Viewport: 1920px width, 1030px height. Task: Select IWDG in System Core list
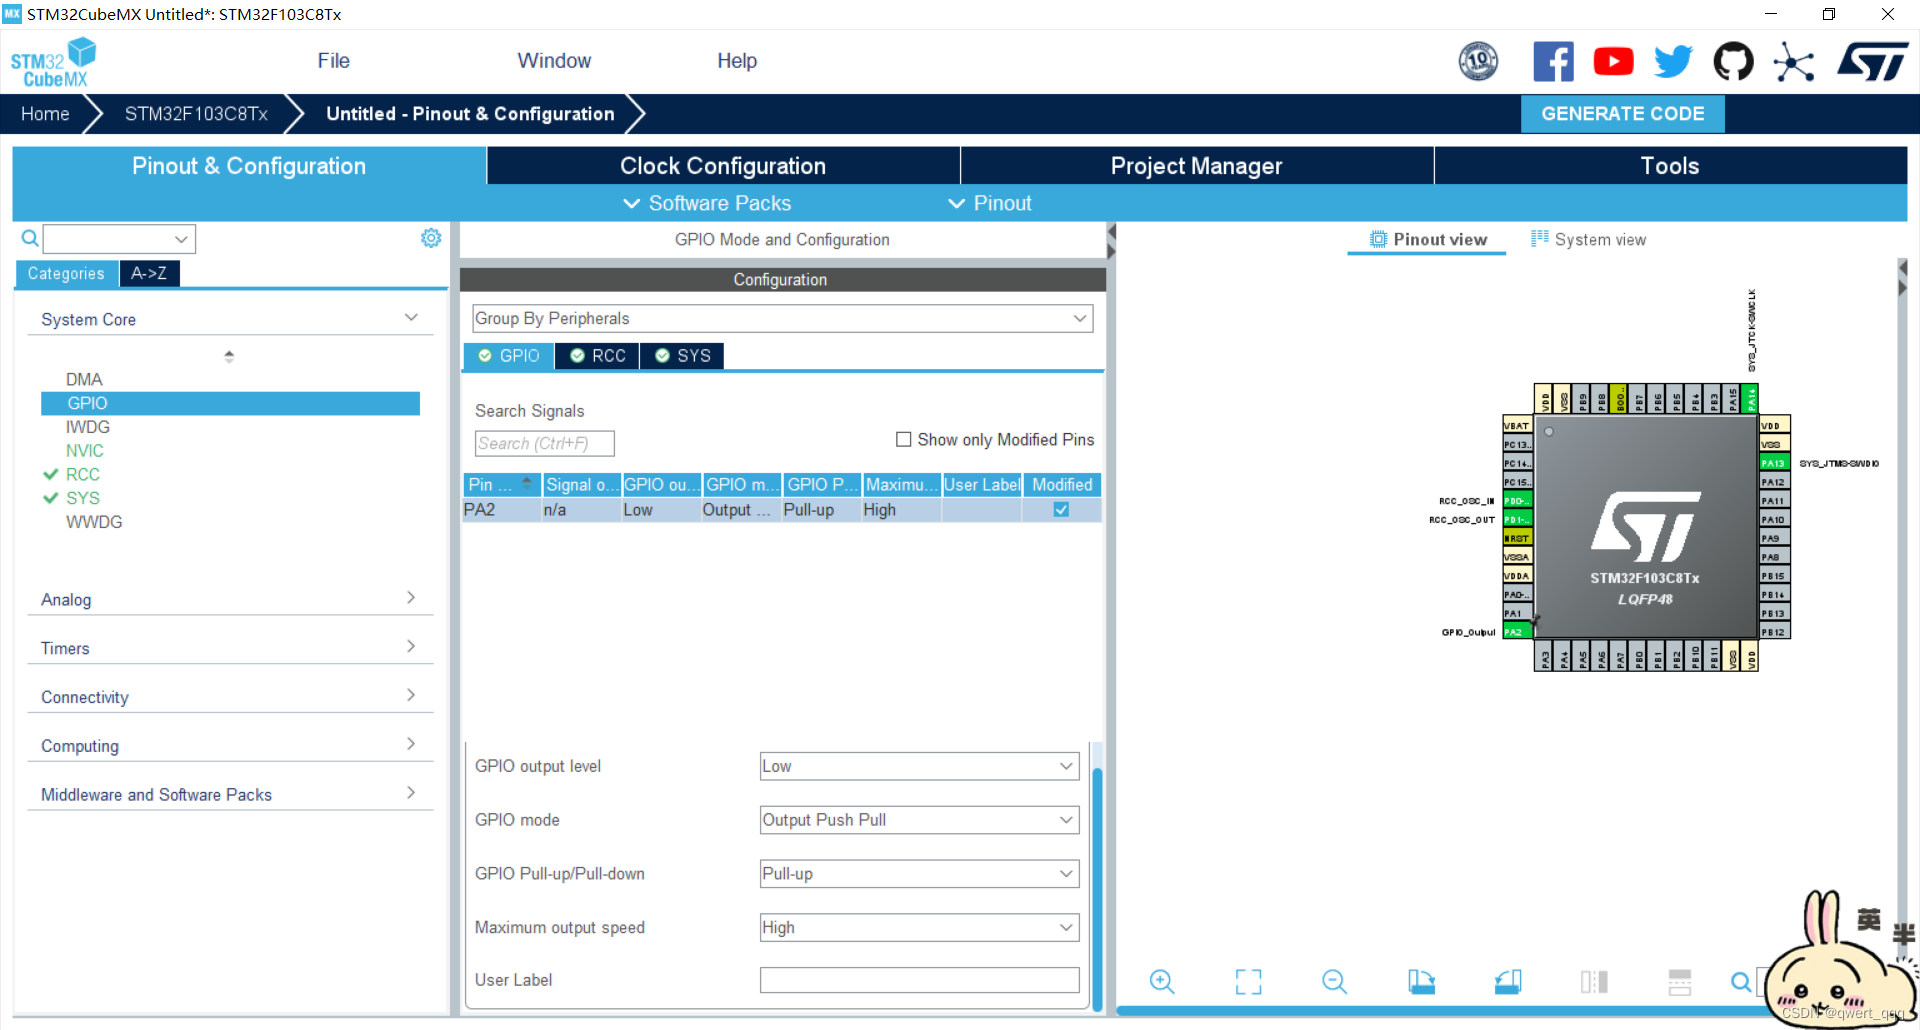88,427
